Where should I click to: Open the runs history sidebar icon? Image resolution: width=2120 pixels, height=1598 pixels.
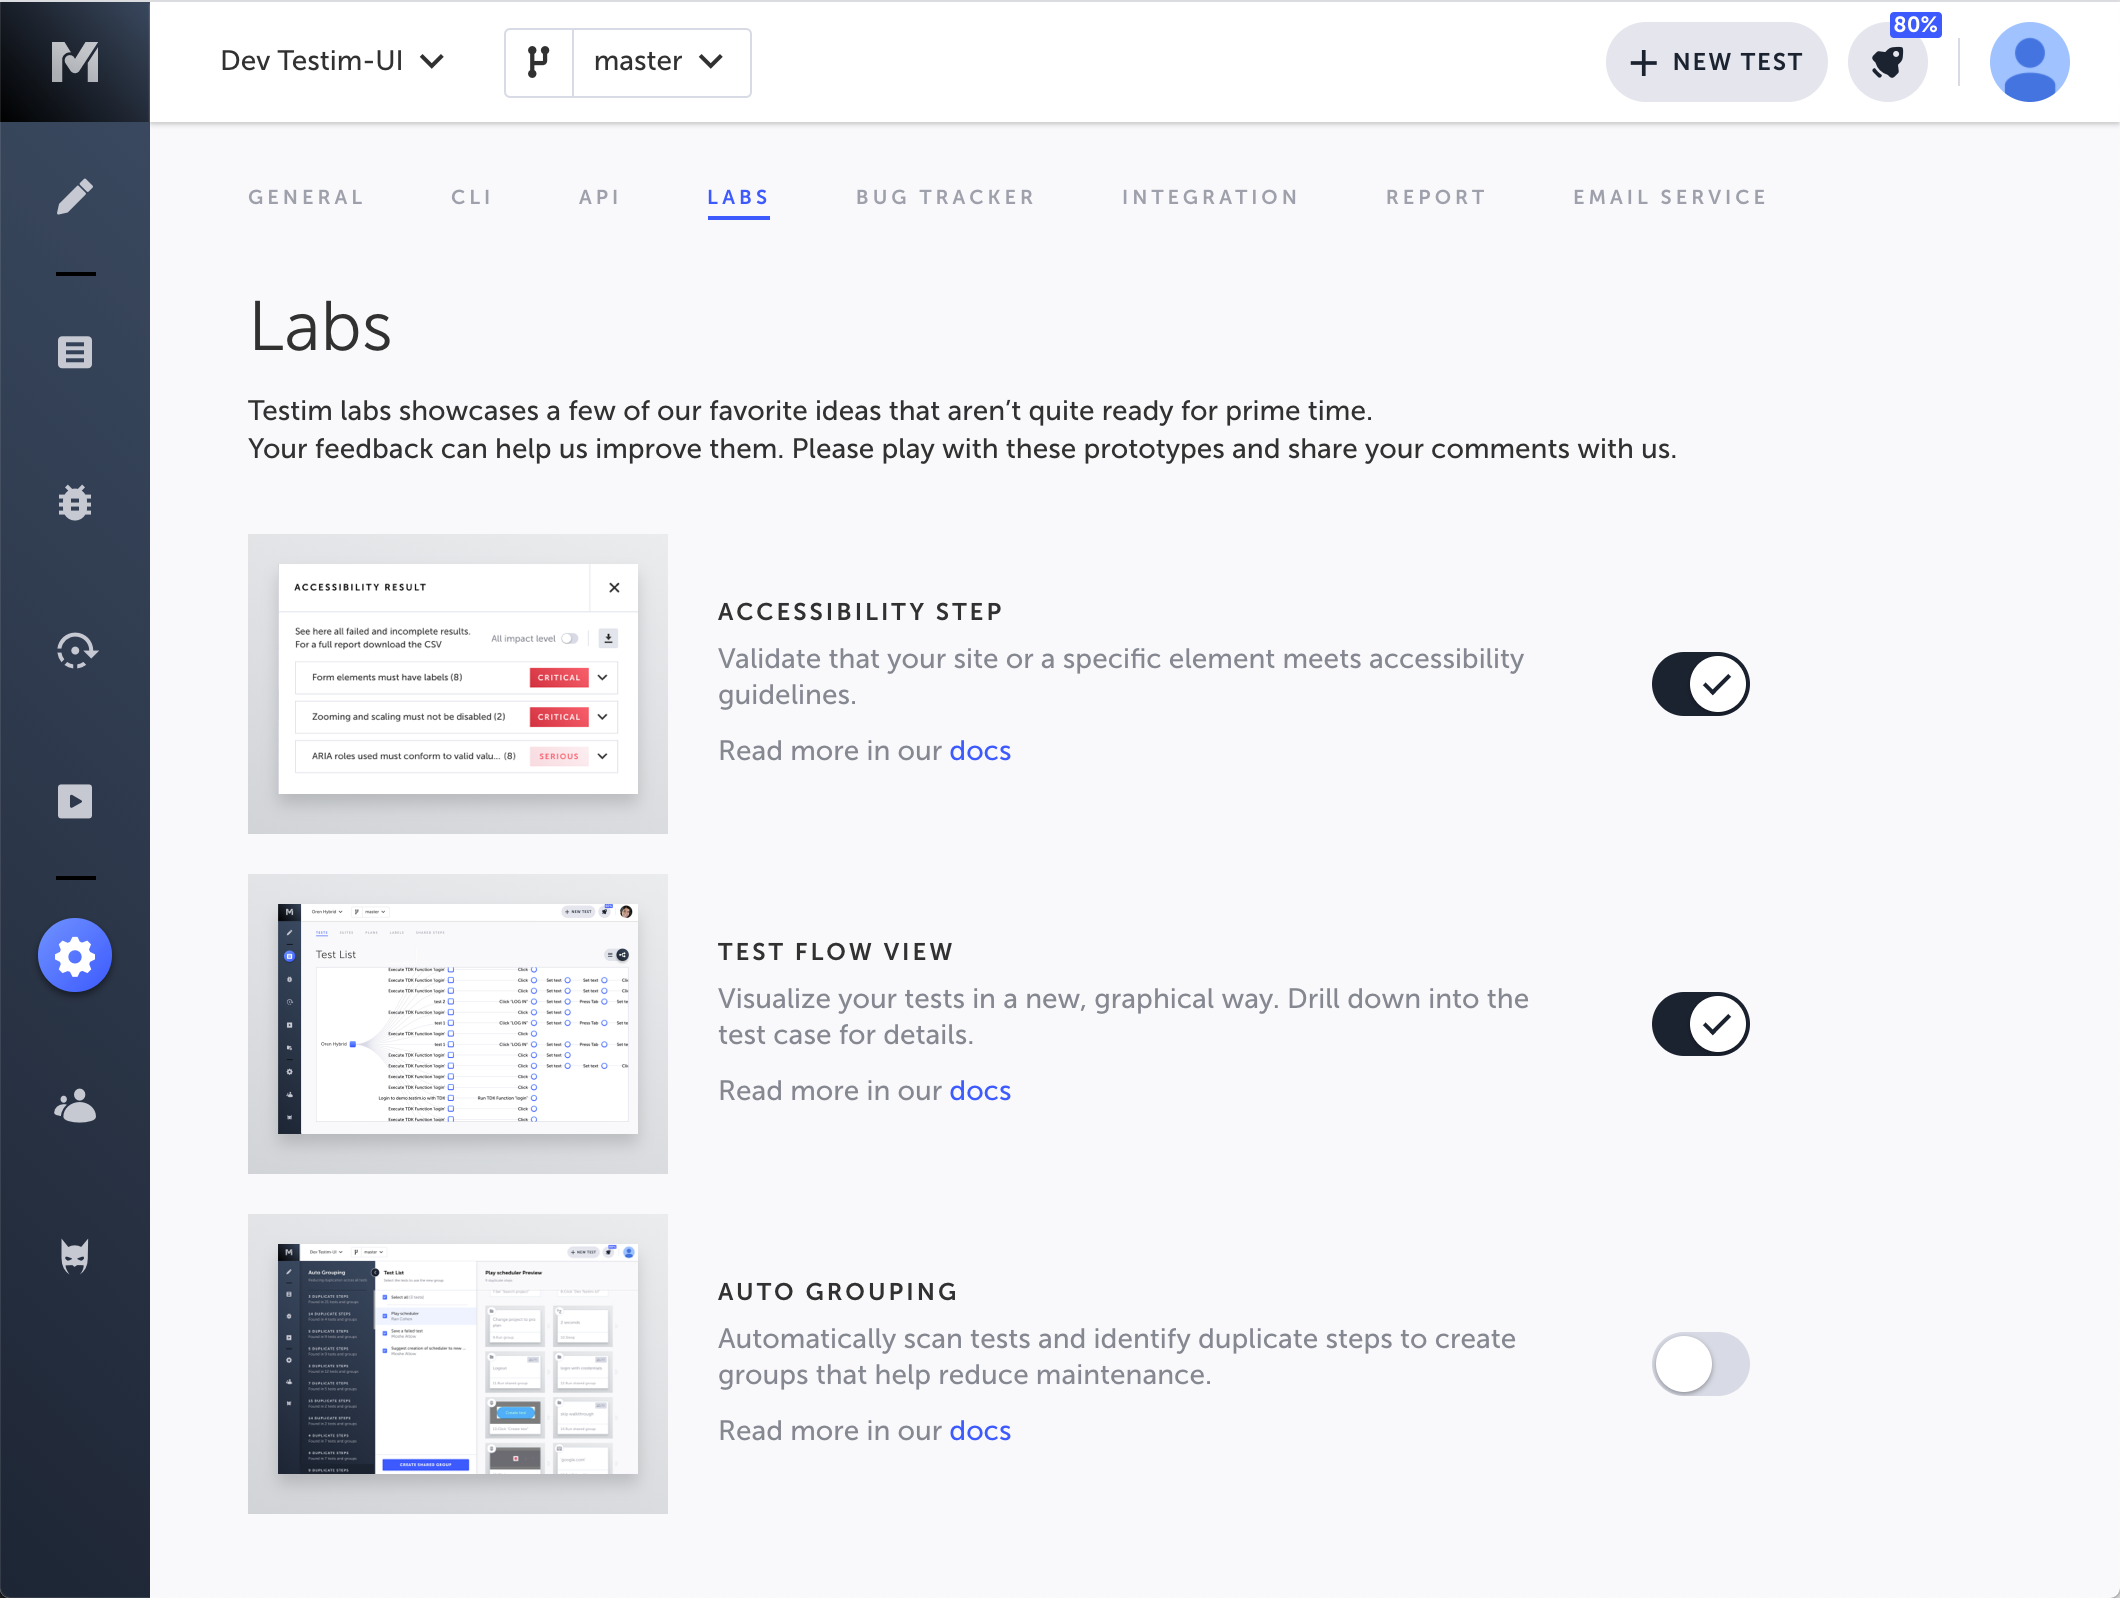pyautogui.click(x=75, y=651)
